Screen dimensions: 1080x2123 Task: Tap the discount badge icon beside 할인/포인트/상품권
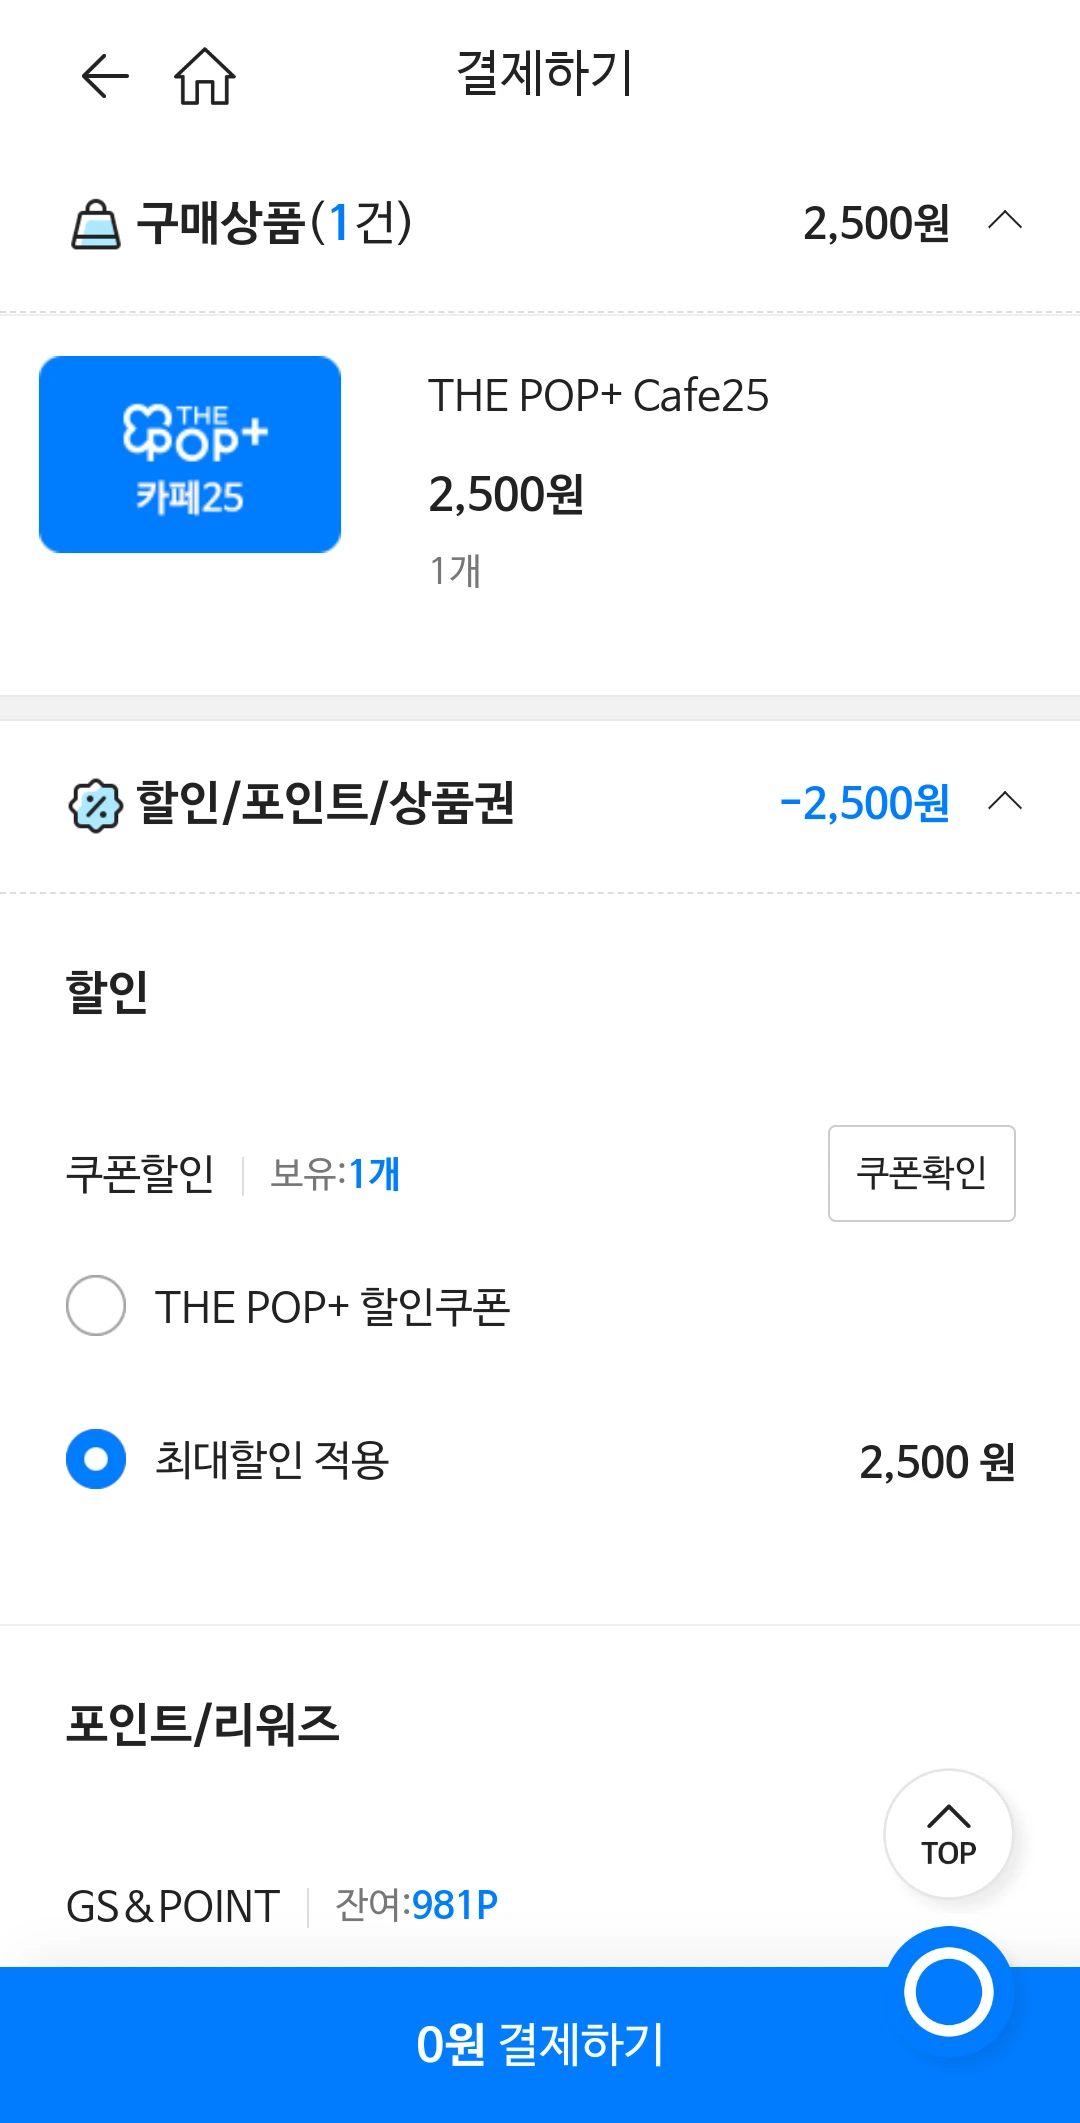[x=95, y=806]
